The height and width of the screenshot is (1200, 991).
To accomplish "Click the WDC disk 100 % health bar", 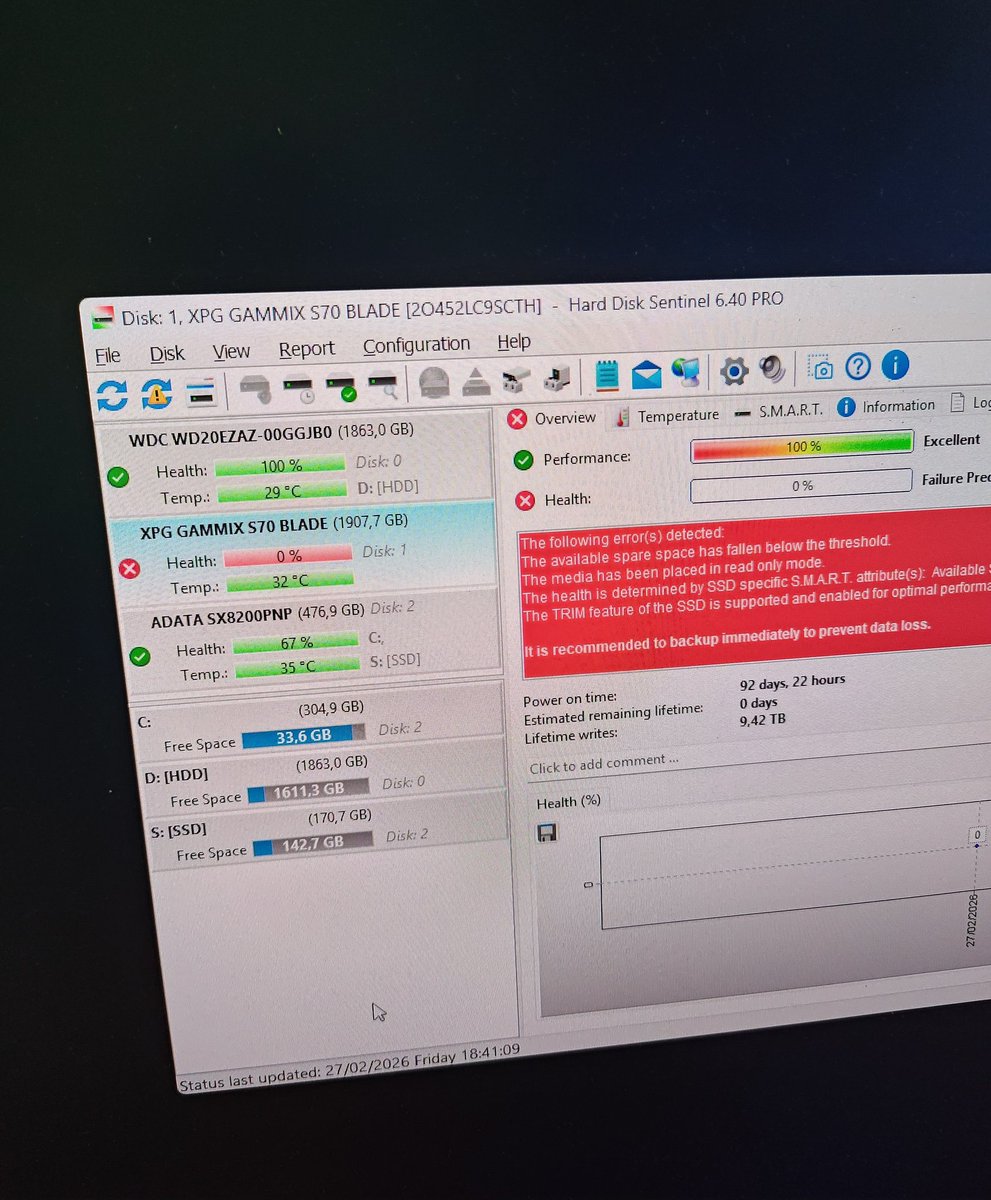I will click(280, 466).
